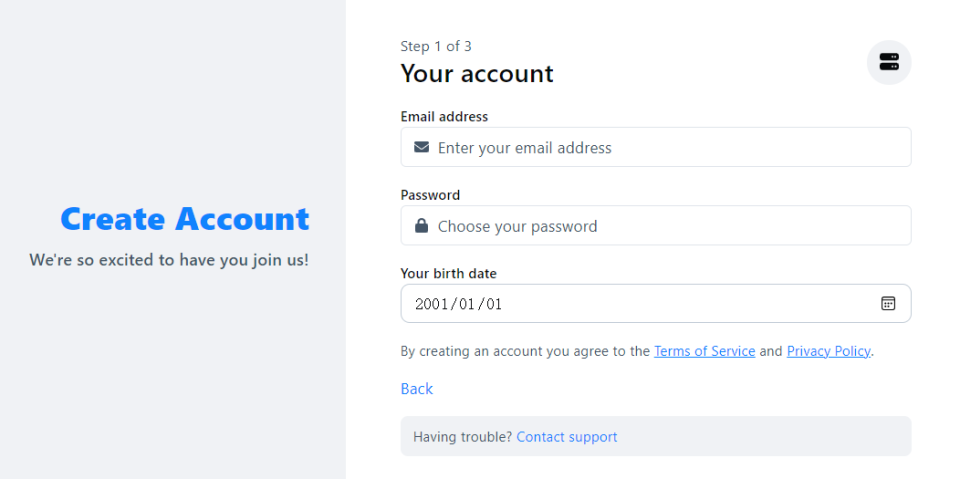Click the Email address label

tap(444, 116)
